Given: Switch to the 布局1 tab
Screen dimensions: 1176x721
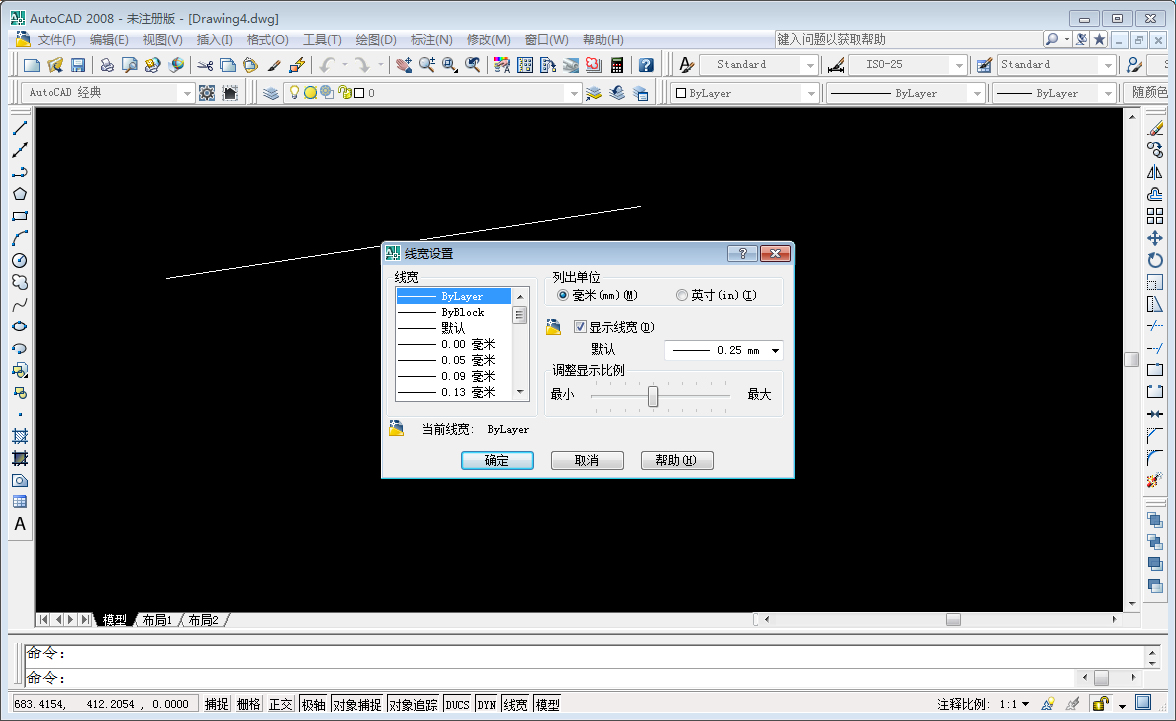Looking at the screenshot, I should (156, 619).
